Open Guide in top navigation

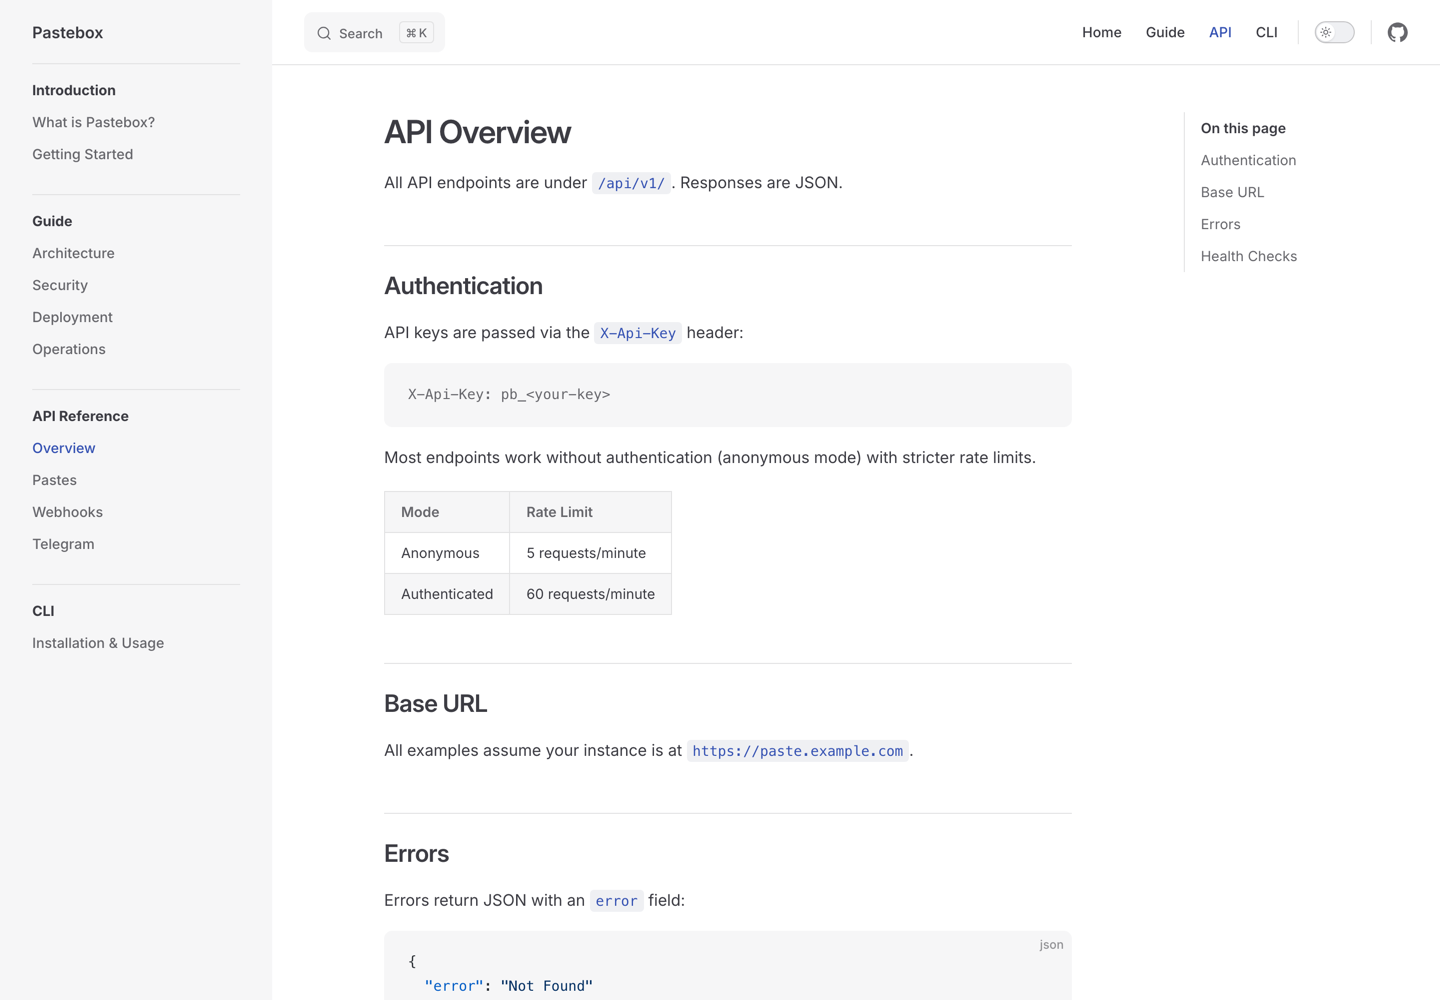click(1165, 32)
